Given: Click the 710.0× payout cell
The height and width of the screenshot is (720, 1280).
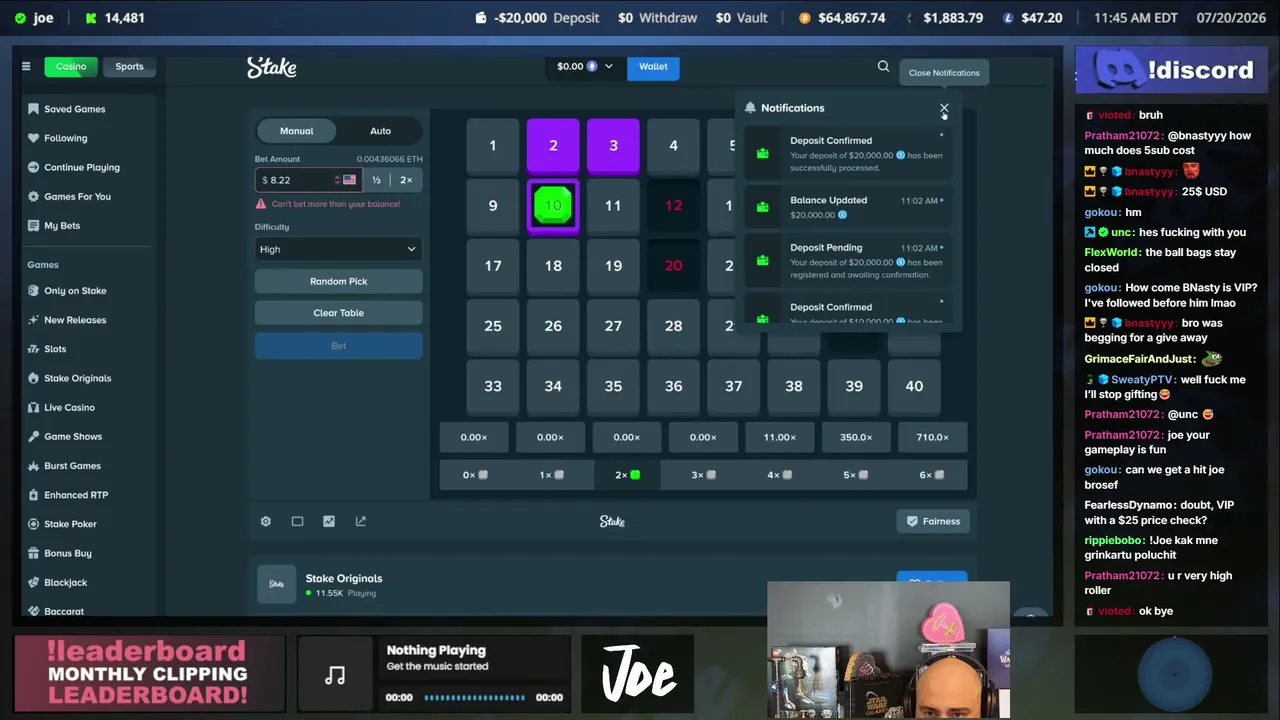Looking at the screenshot, I should (x=932, y=437).
